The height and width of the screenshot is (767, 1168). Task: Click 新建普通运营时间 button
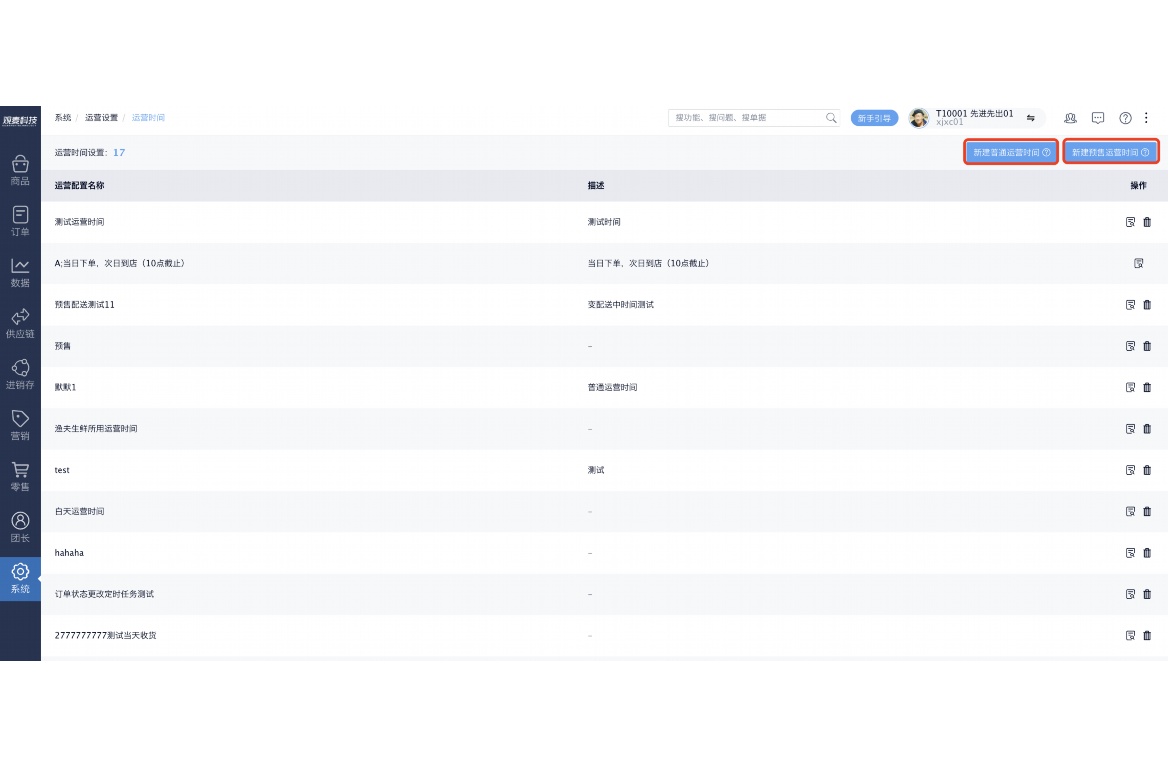[x=1011, y=153]
